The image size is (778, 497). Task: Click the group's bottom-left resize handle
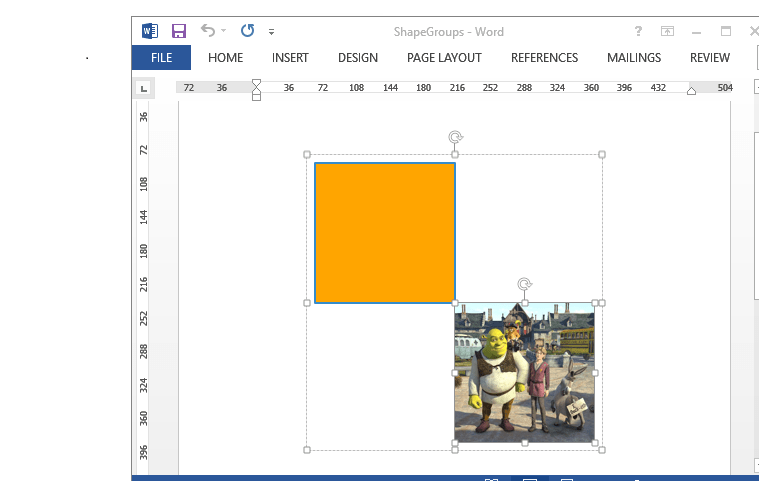[x=307, y=450]
